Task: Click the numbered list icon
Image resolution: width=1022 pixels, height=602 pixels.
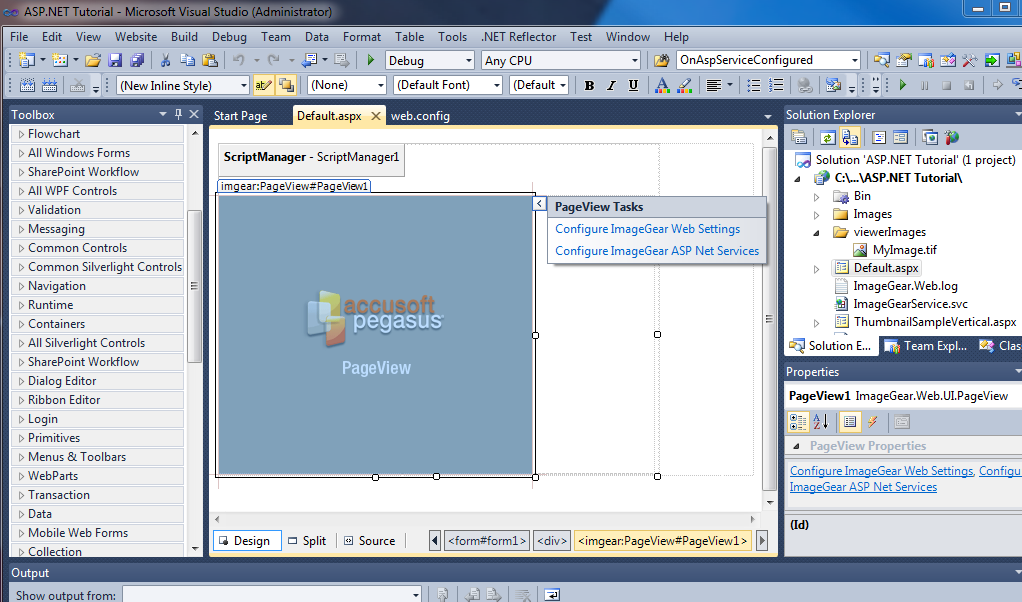Action: (776, 85)
